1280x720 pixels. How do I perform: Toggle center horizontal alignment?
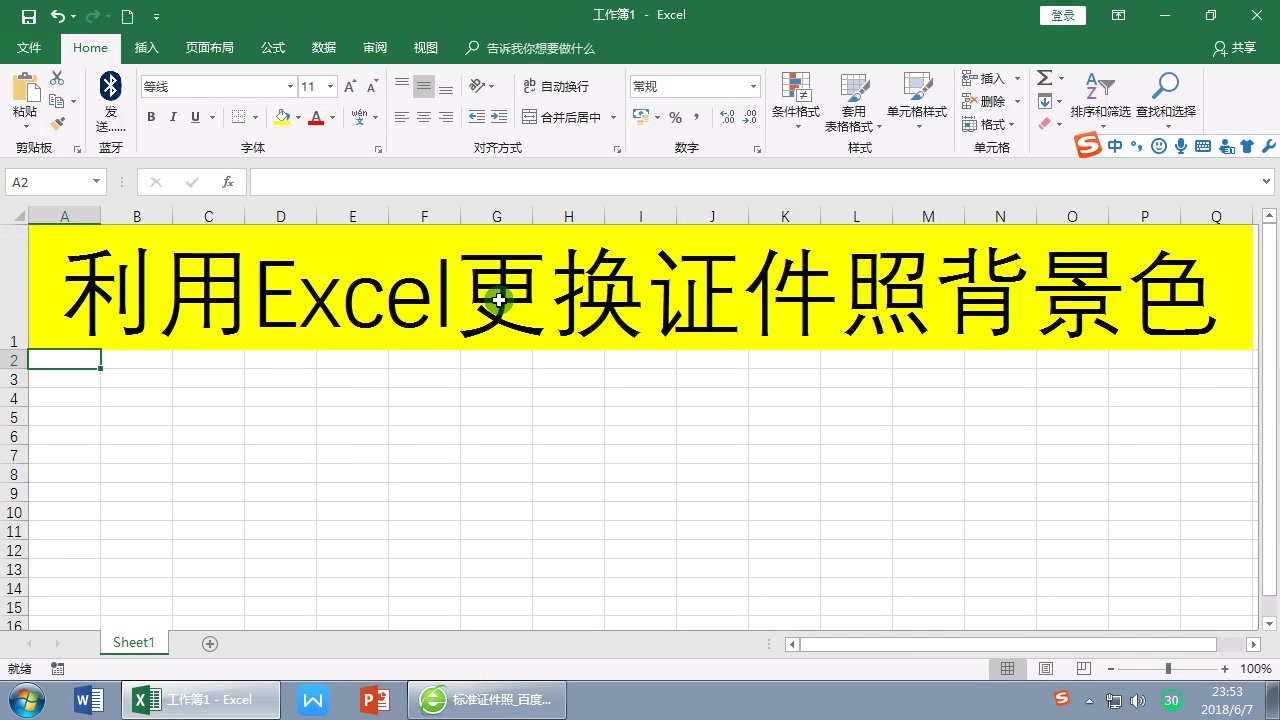click(x=423, y=117)
